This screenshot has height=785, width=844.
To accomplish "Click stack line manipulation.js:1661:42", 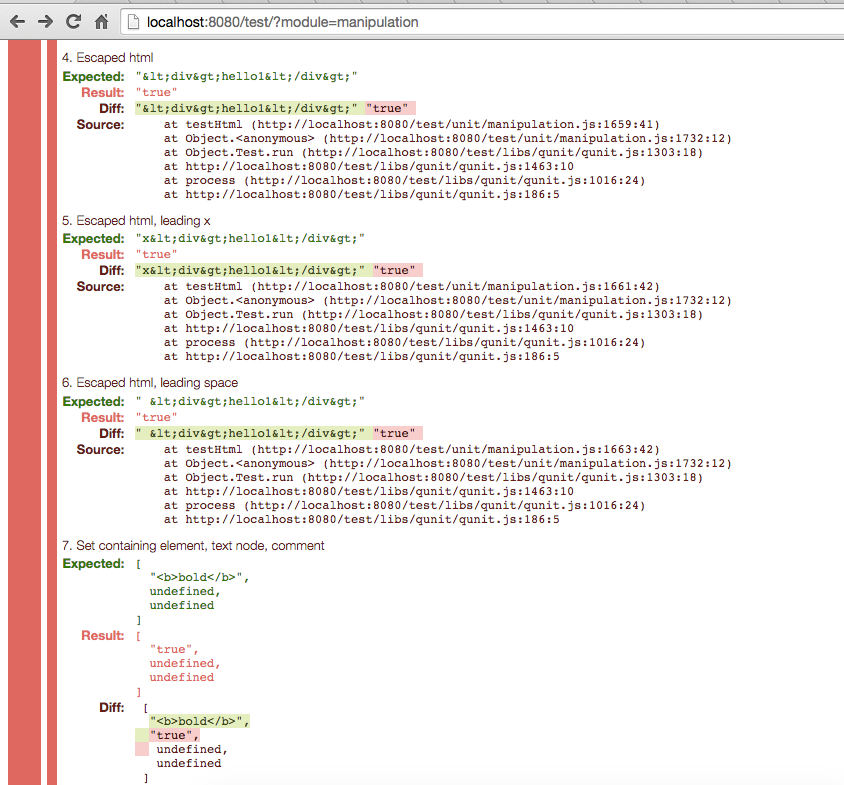I will 412,286.
